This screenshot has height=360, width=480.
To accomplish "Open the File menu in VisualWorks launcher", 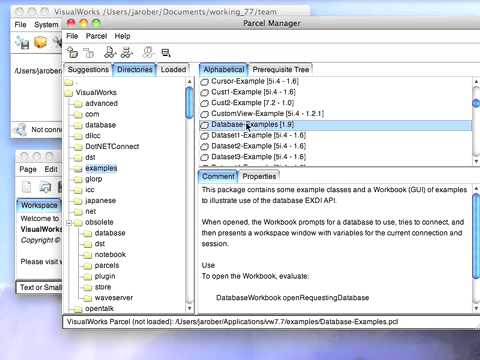I will (20, 25).
